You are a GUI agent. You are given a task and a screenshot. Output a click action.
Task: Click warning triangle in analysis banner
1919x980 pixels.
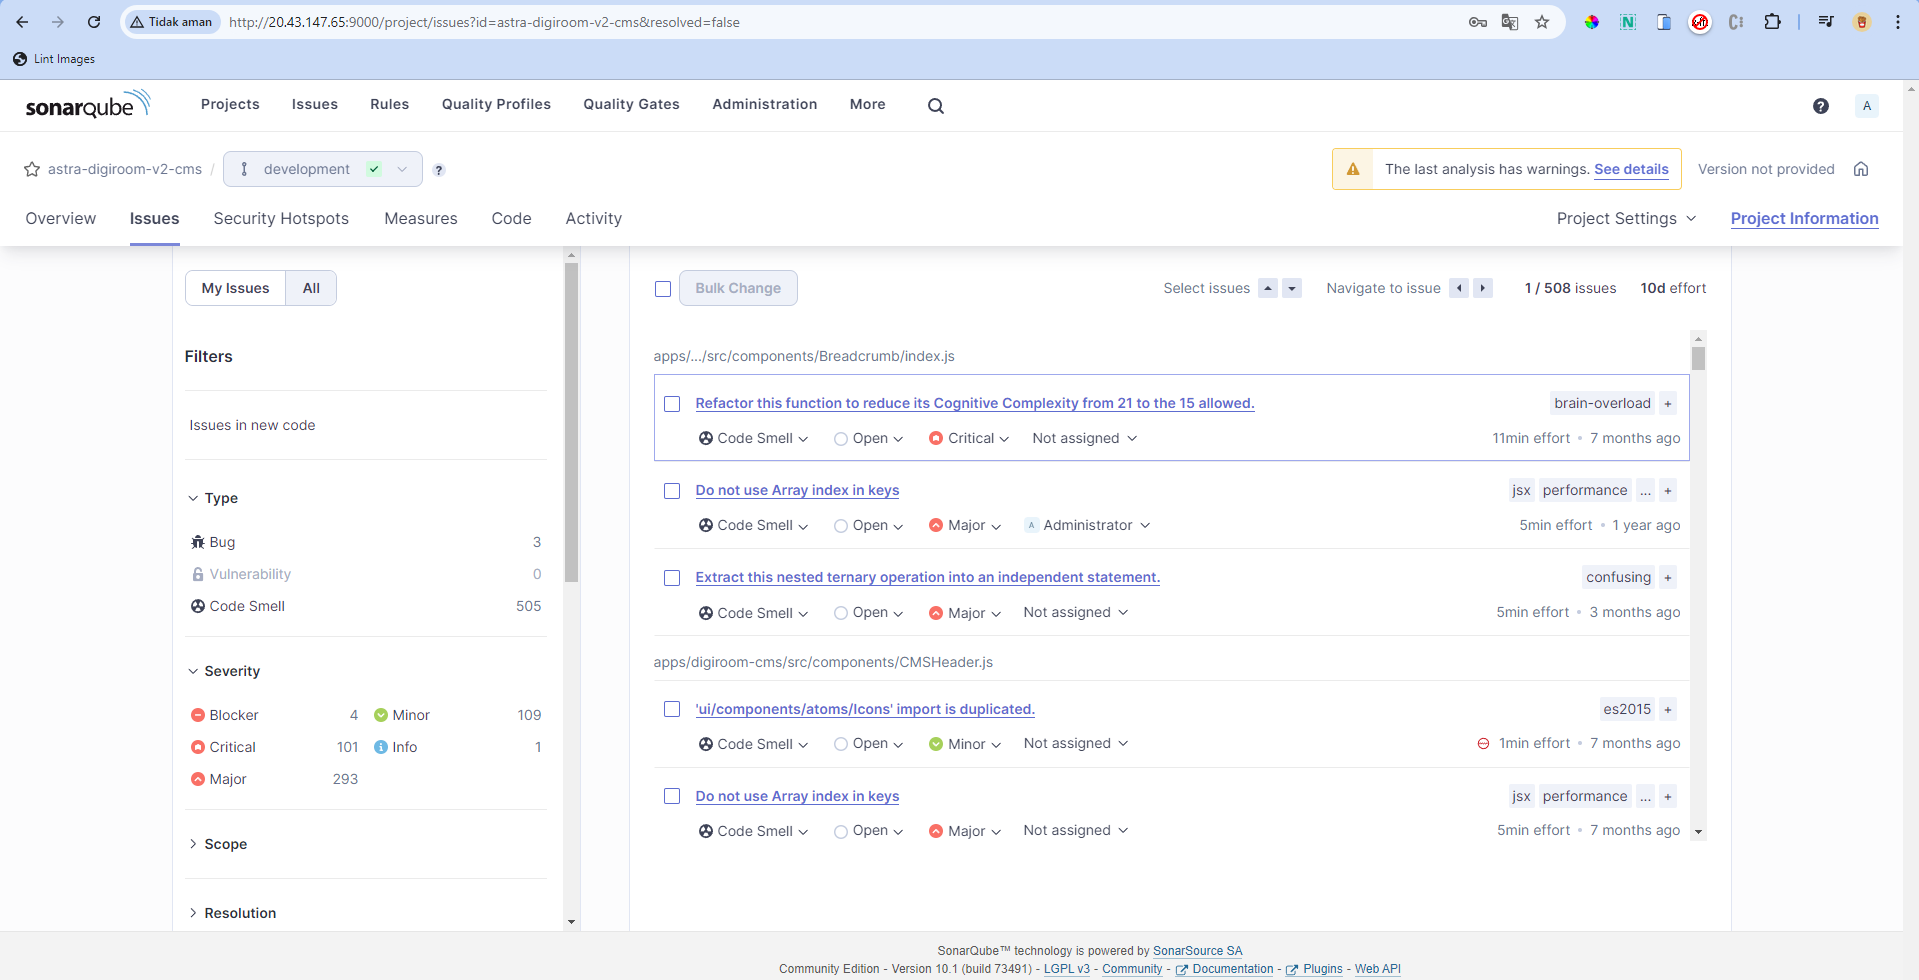pyautogui.click(x=1353, y=169)
